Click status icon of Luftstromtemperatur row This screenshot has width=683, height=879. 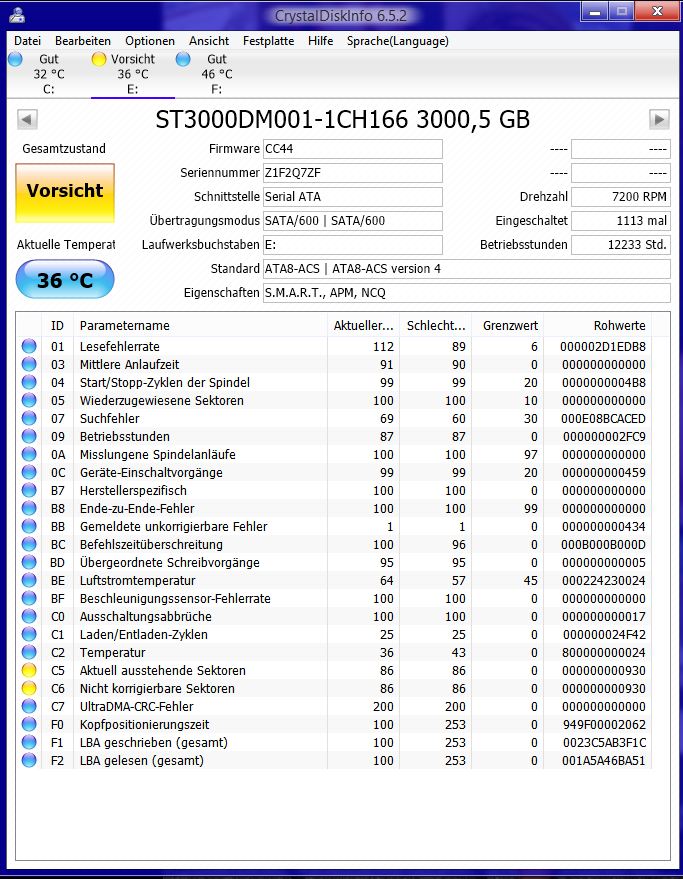(29, 580)
